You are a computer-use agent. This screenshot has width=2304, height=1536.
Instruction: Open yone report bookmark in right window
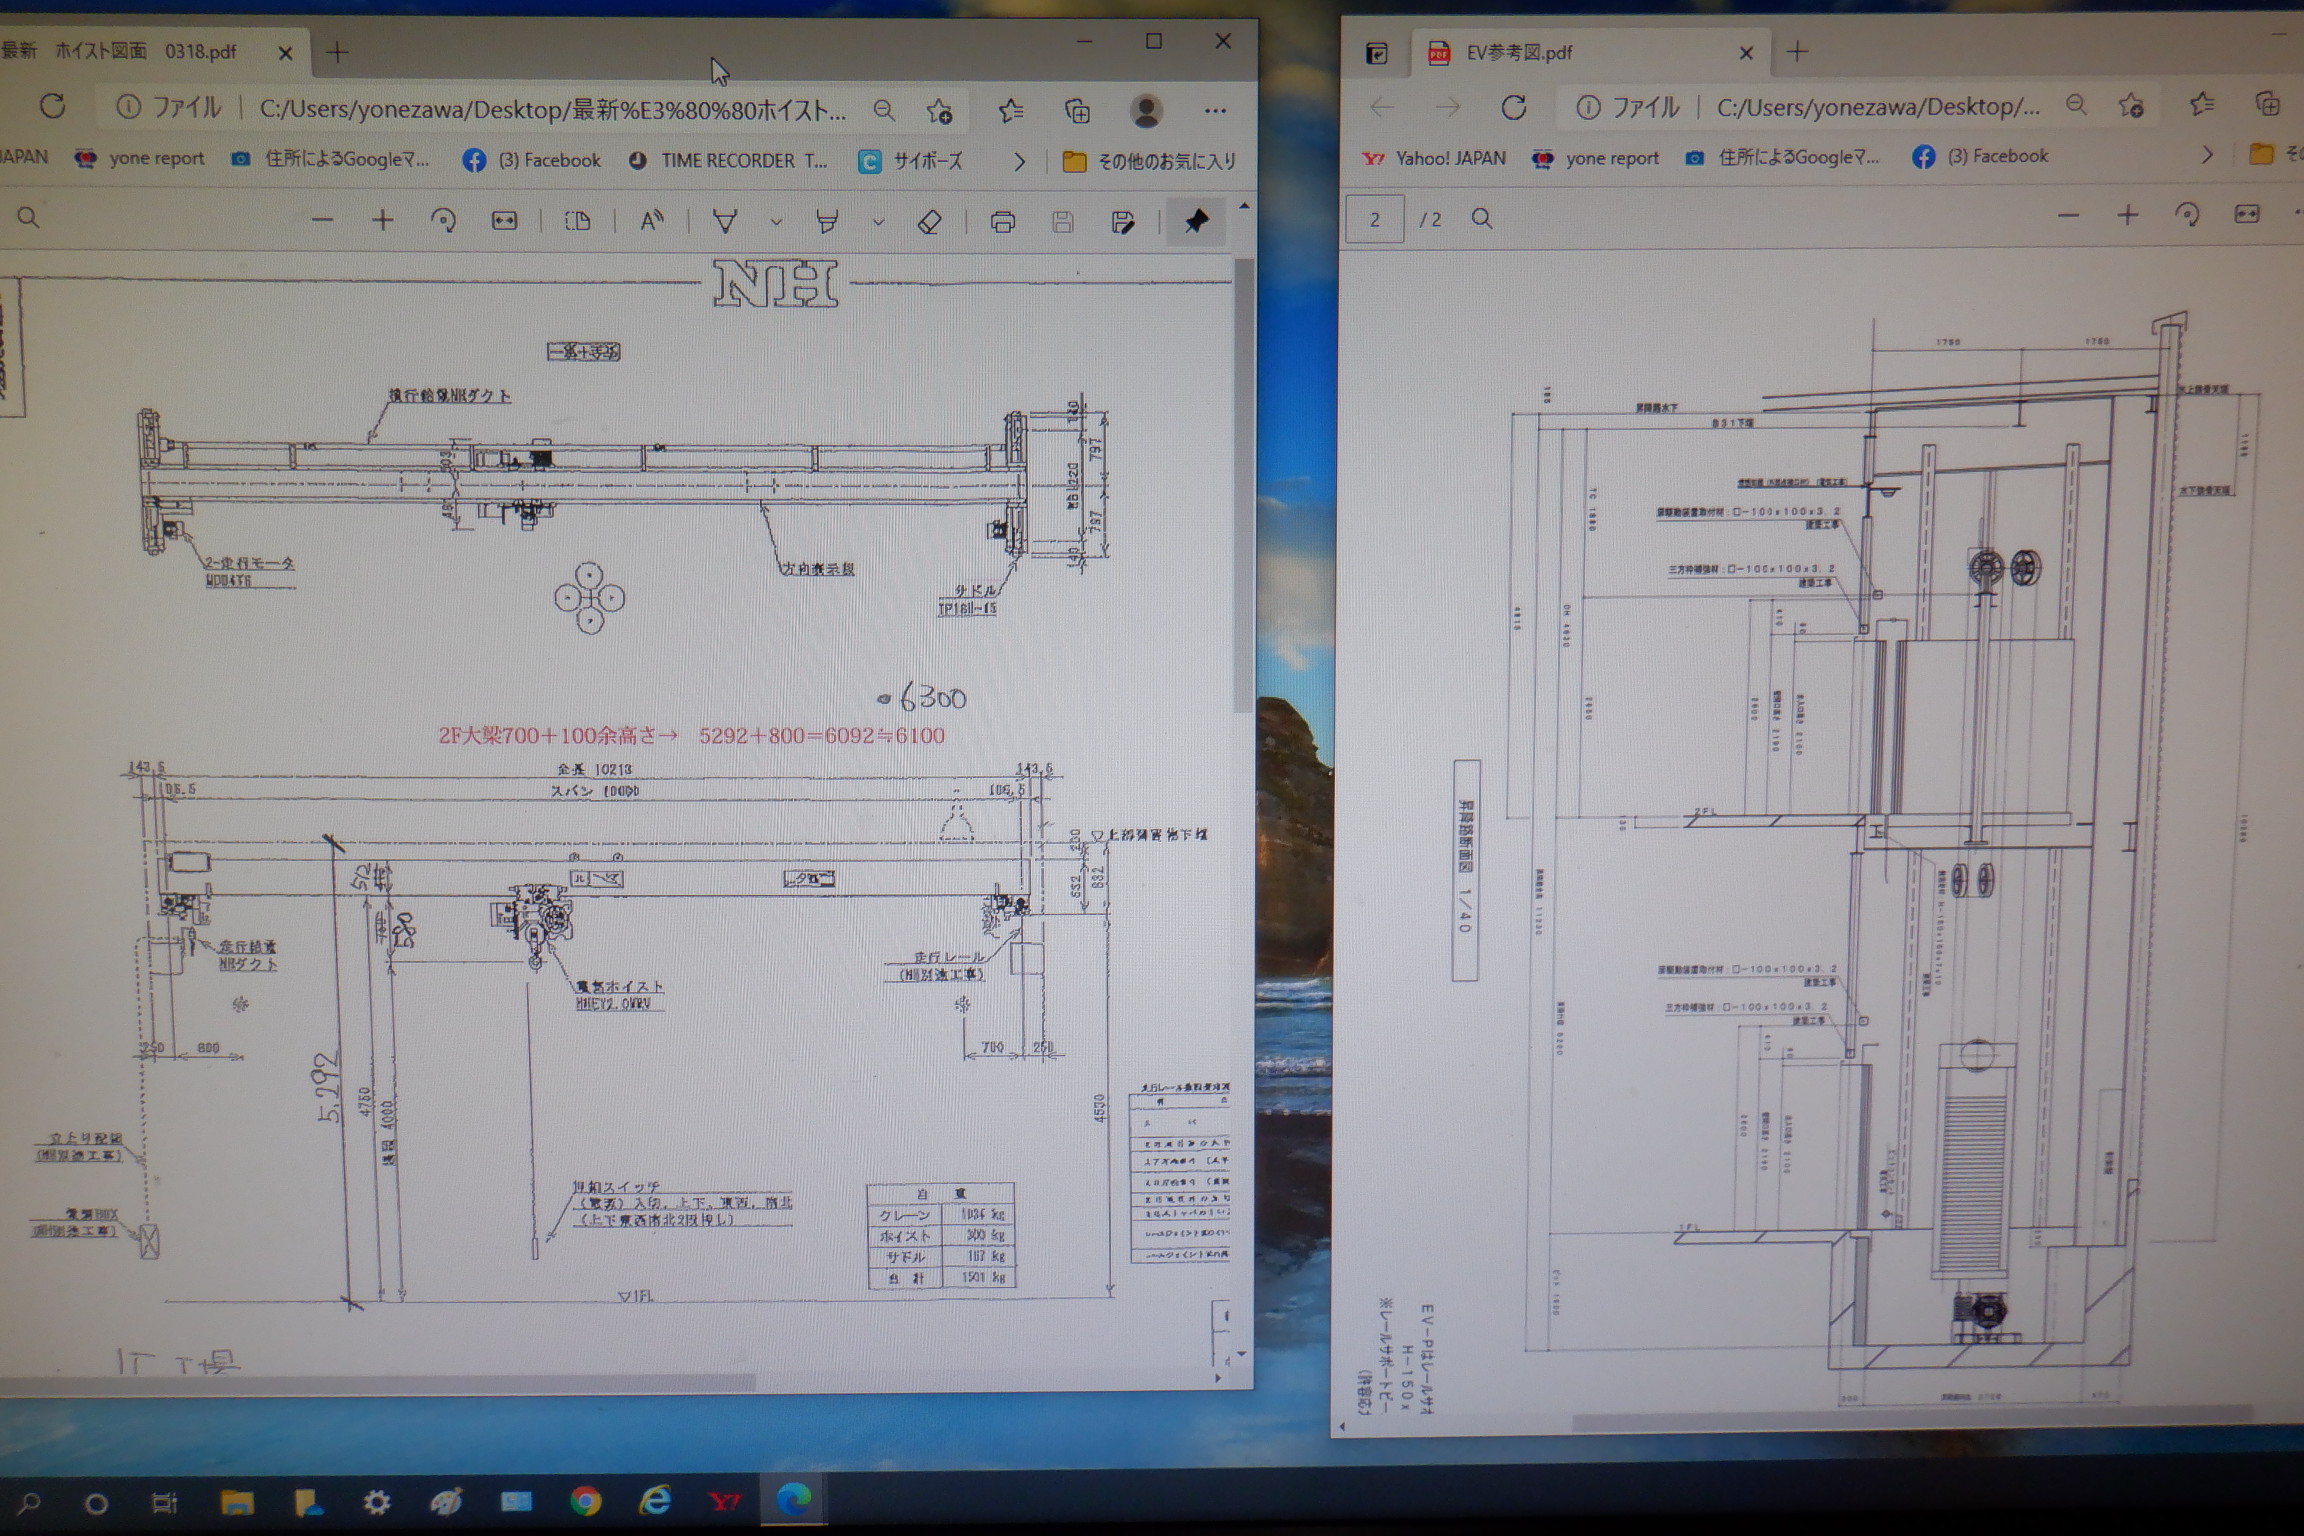[1595, 158]
